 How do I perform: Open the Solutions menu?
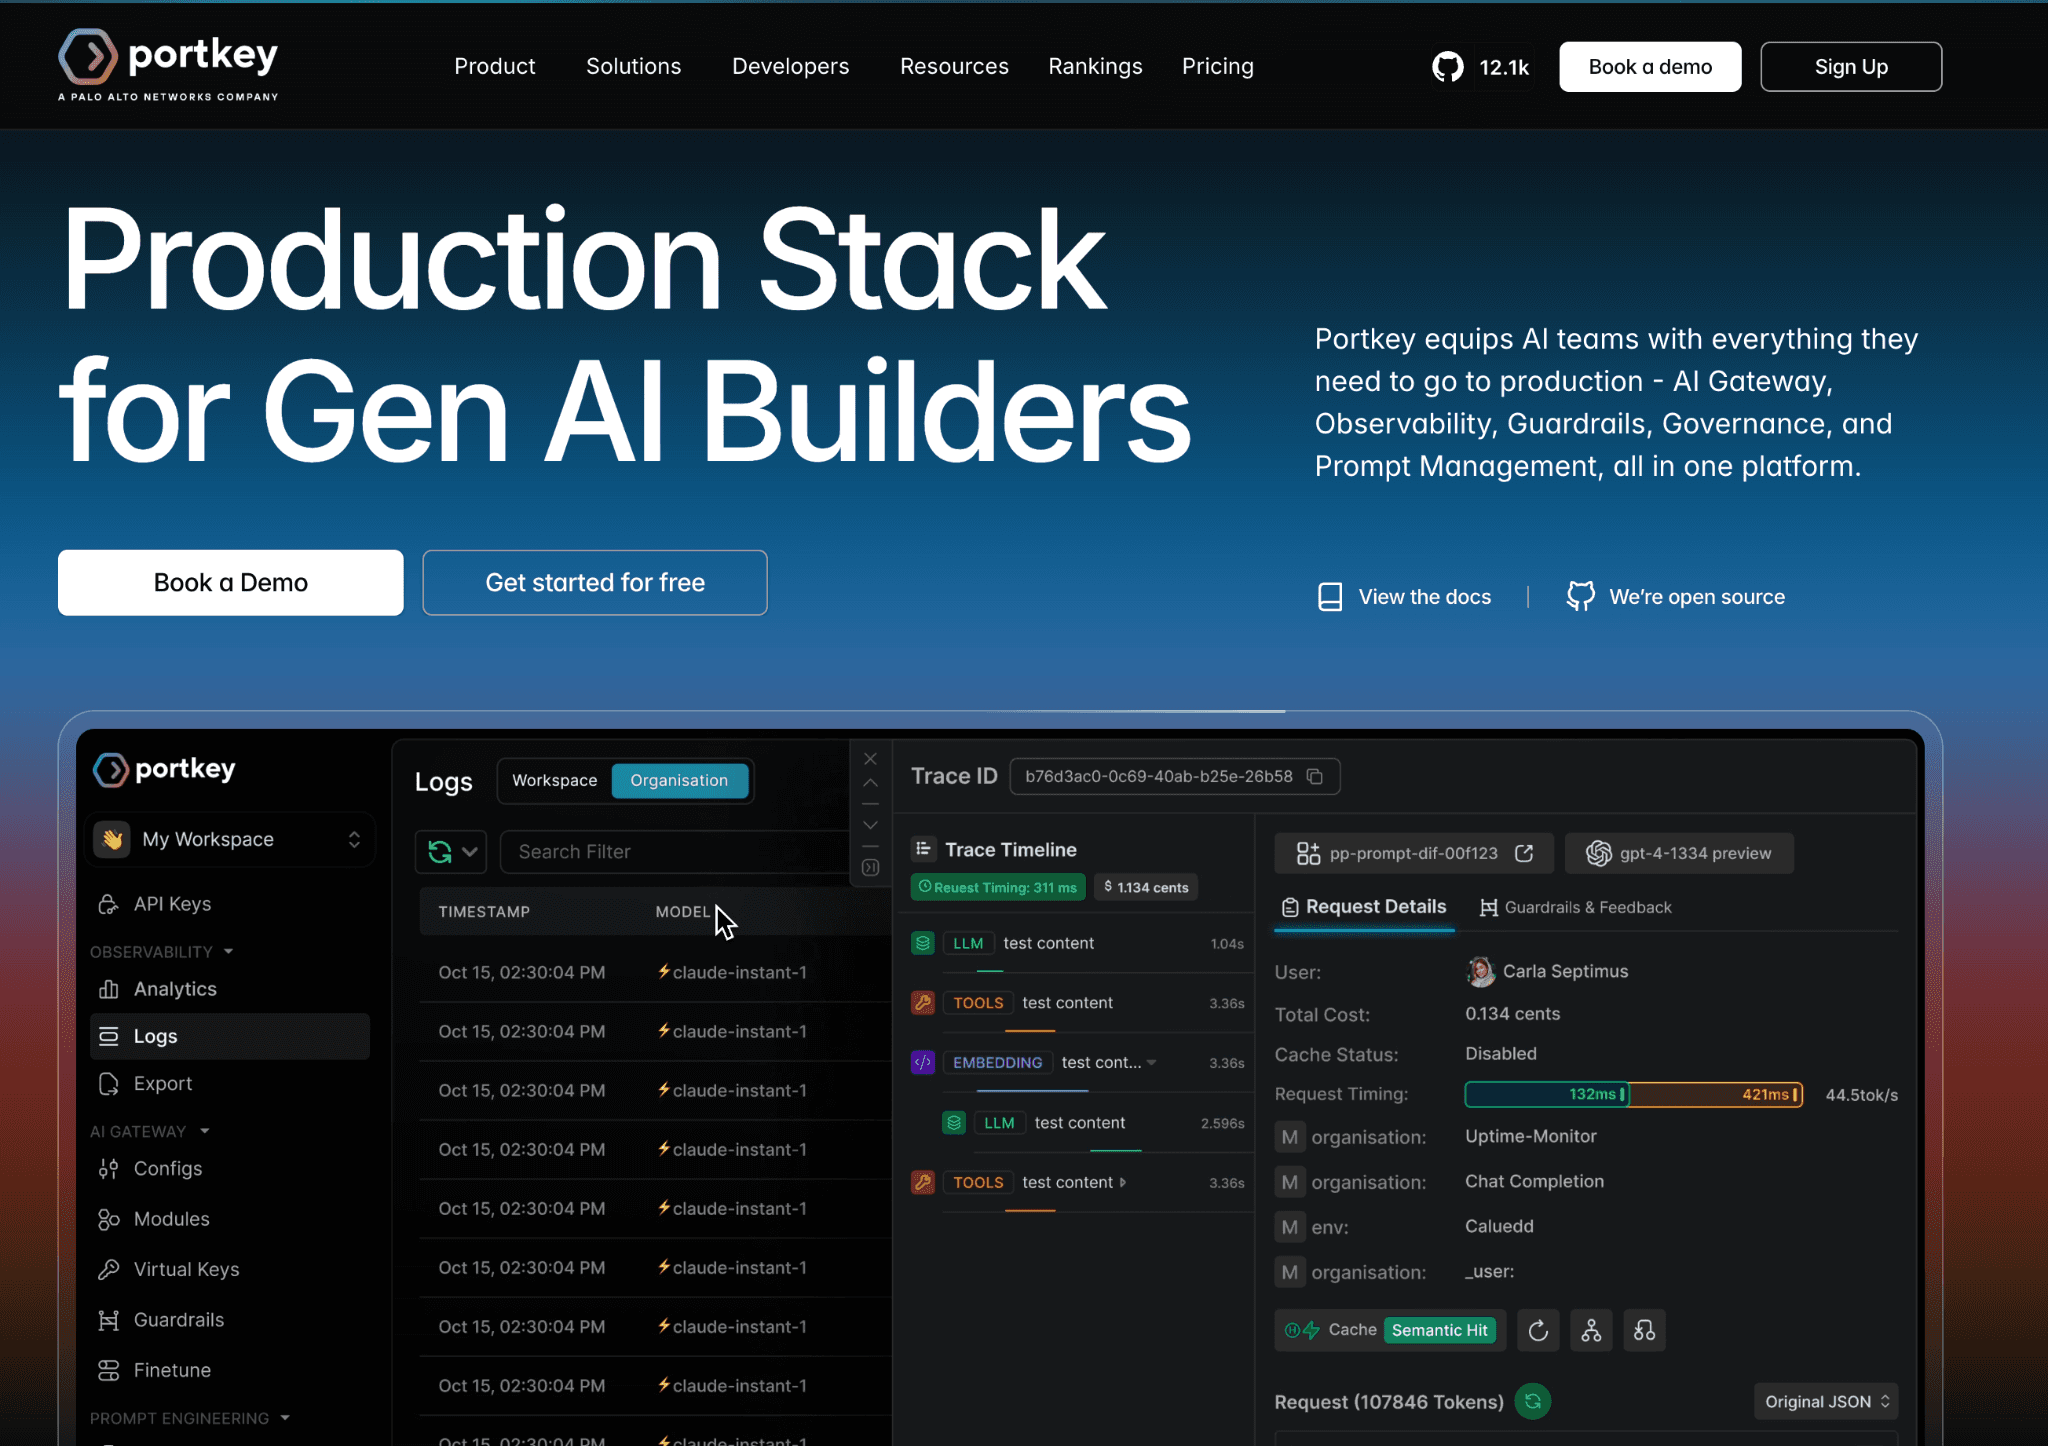(633, 66)
